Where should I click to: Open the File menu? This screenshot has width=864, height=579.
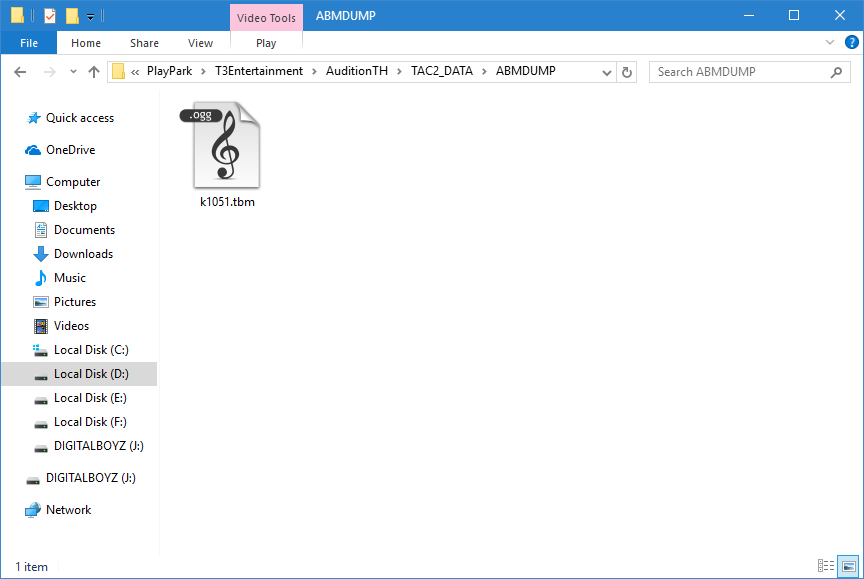[29, 43]
